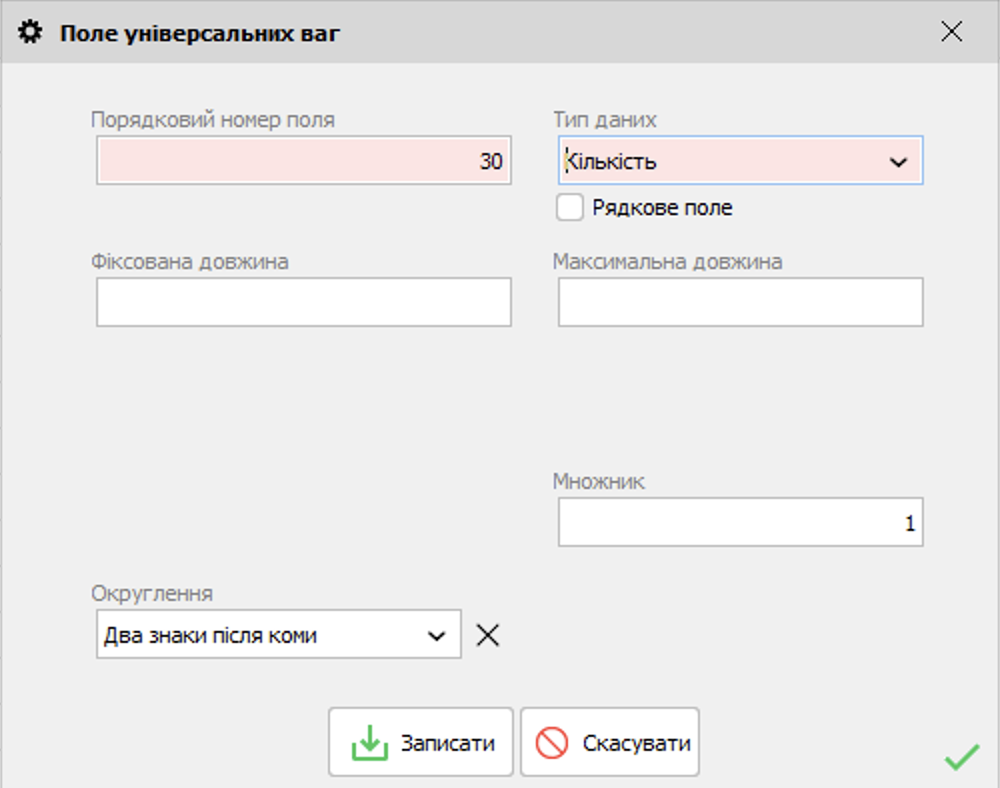Close the Поле універсальних ваг dialog
This screenshot has width=1000, height=788.
pos(951,32)
